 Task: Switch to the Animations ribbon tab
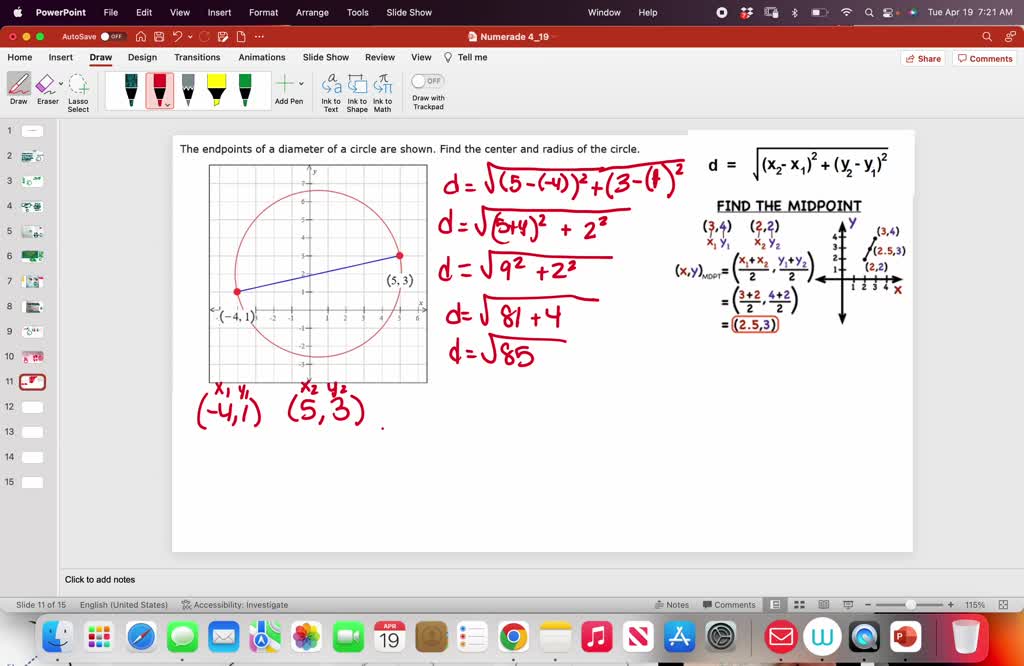click(x=261, y=57)
